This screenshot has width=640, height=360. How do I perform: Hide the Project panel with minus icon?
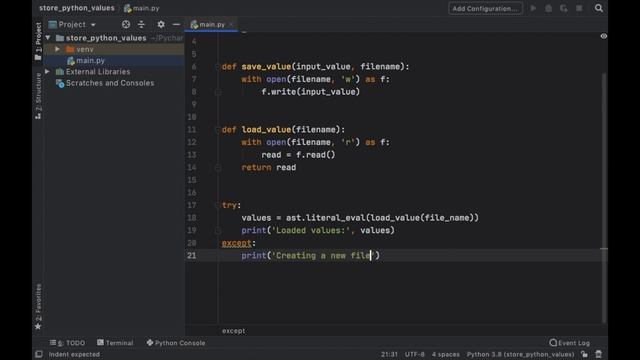[176, 24]
